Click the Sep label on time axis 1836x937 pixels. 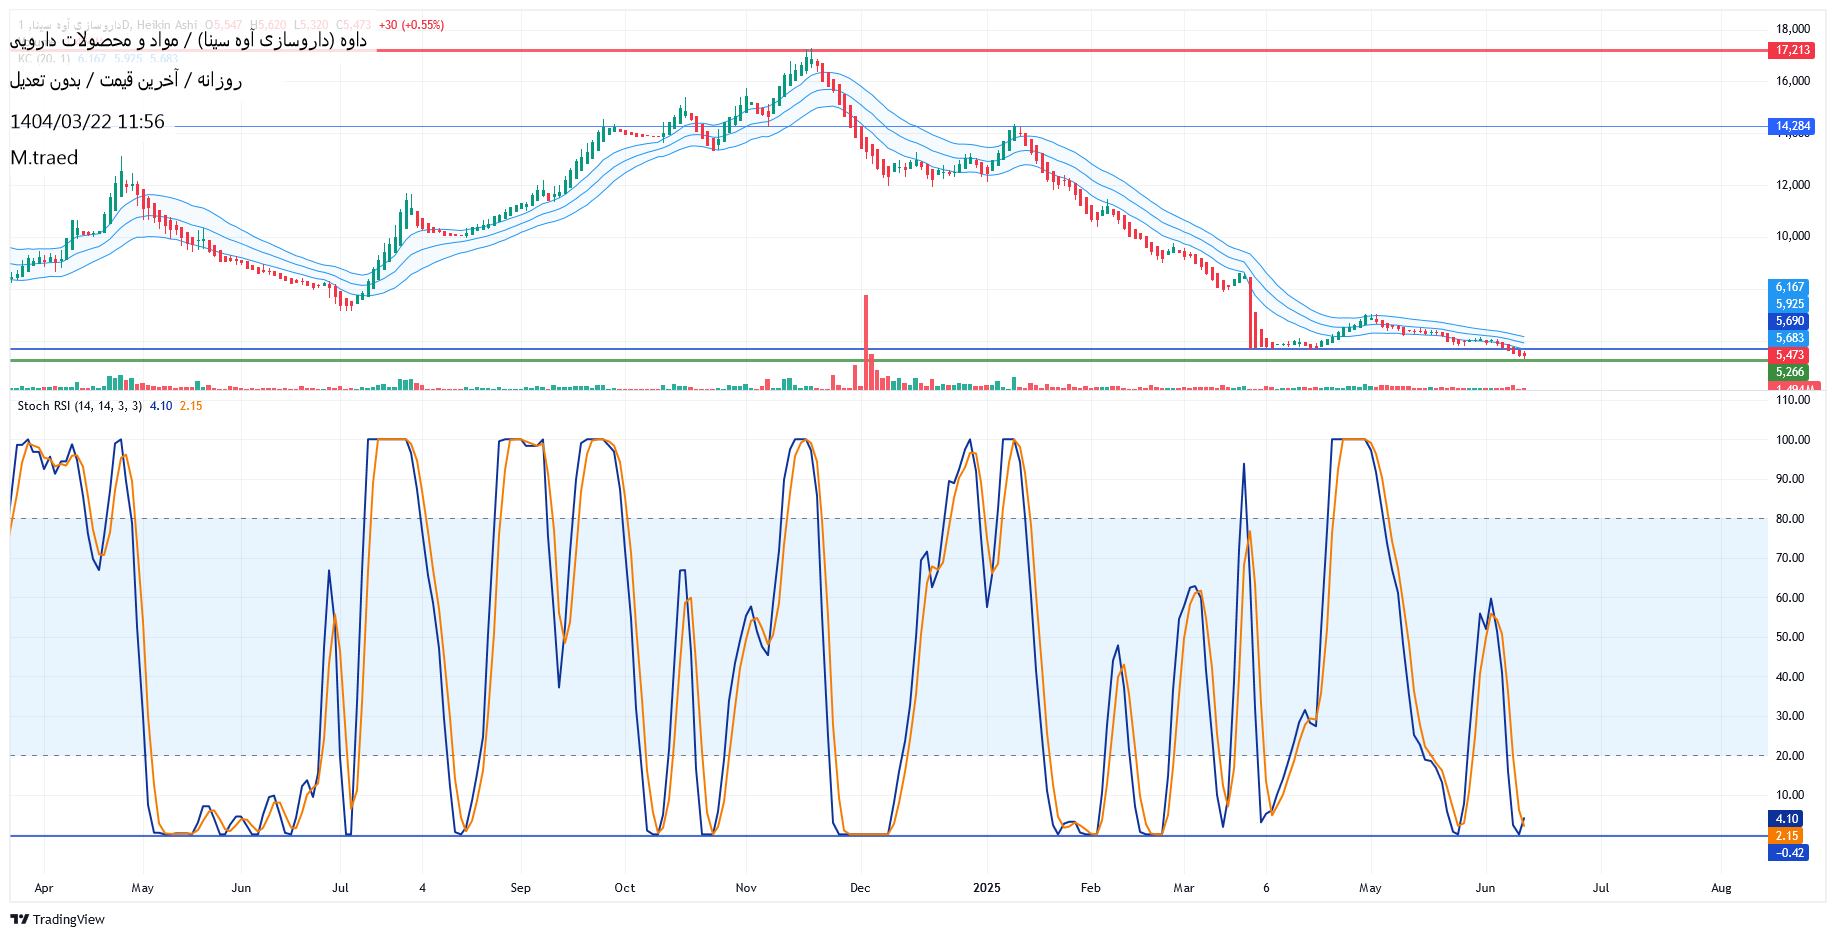pos(520,888)
